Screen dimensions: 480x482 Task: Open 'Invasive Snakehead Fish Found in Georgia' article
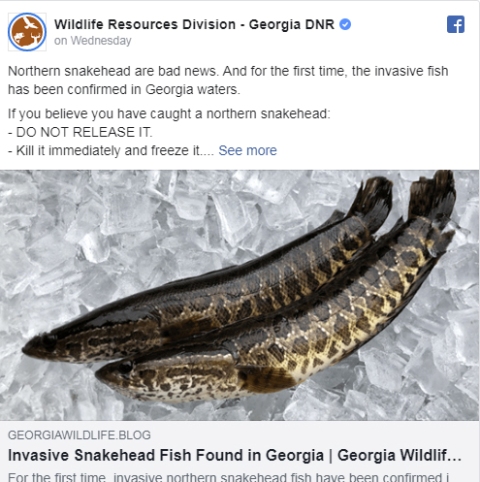point(235,455)
